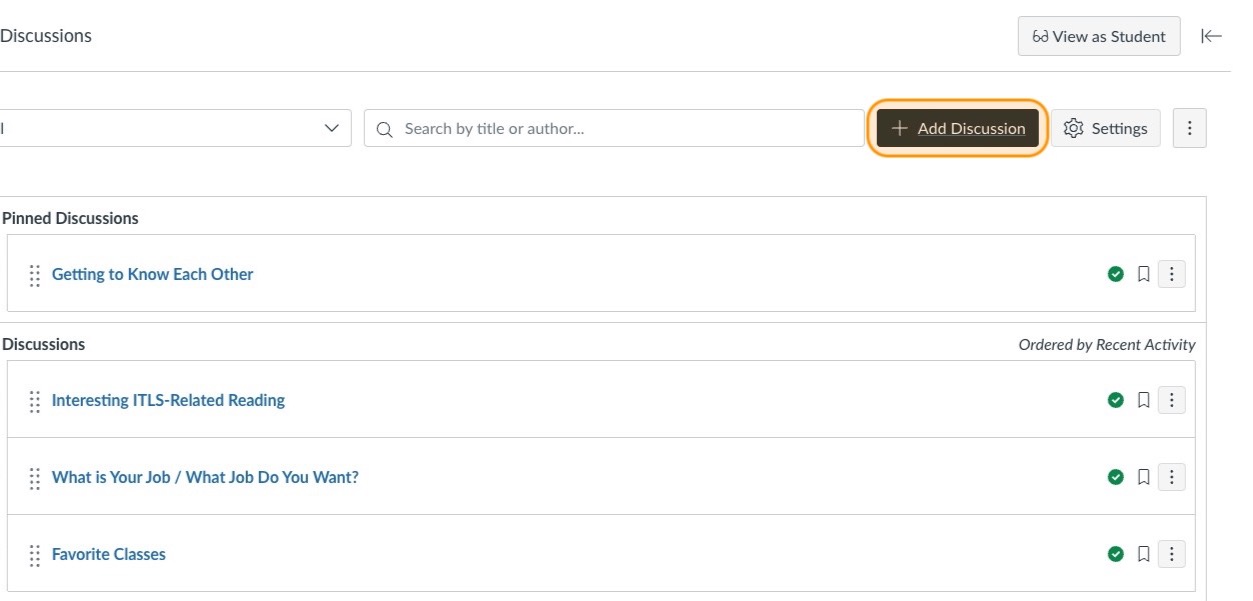Open the Favorite Classes discussion
This screenshot has width=1253, height=601.
[x=108, y=553]
